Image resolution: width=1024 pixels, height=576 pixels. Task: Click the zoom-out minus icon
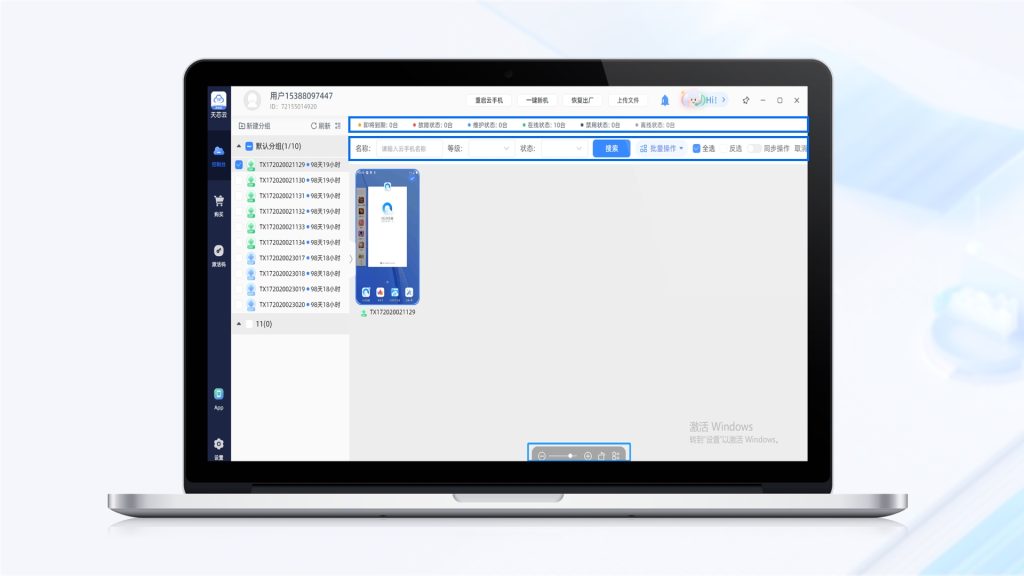[x=542, y=456]
